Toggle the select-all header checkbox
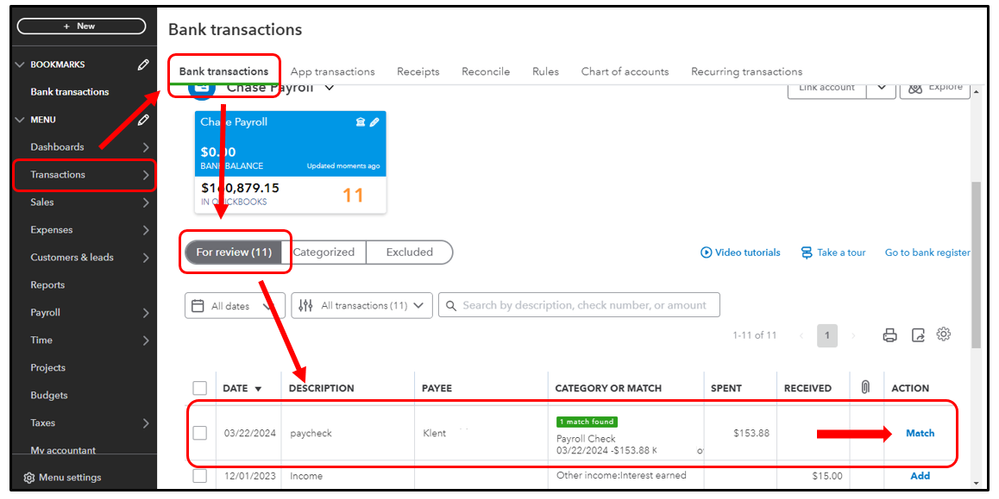 (x=200, y=388)
